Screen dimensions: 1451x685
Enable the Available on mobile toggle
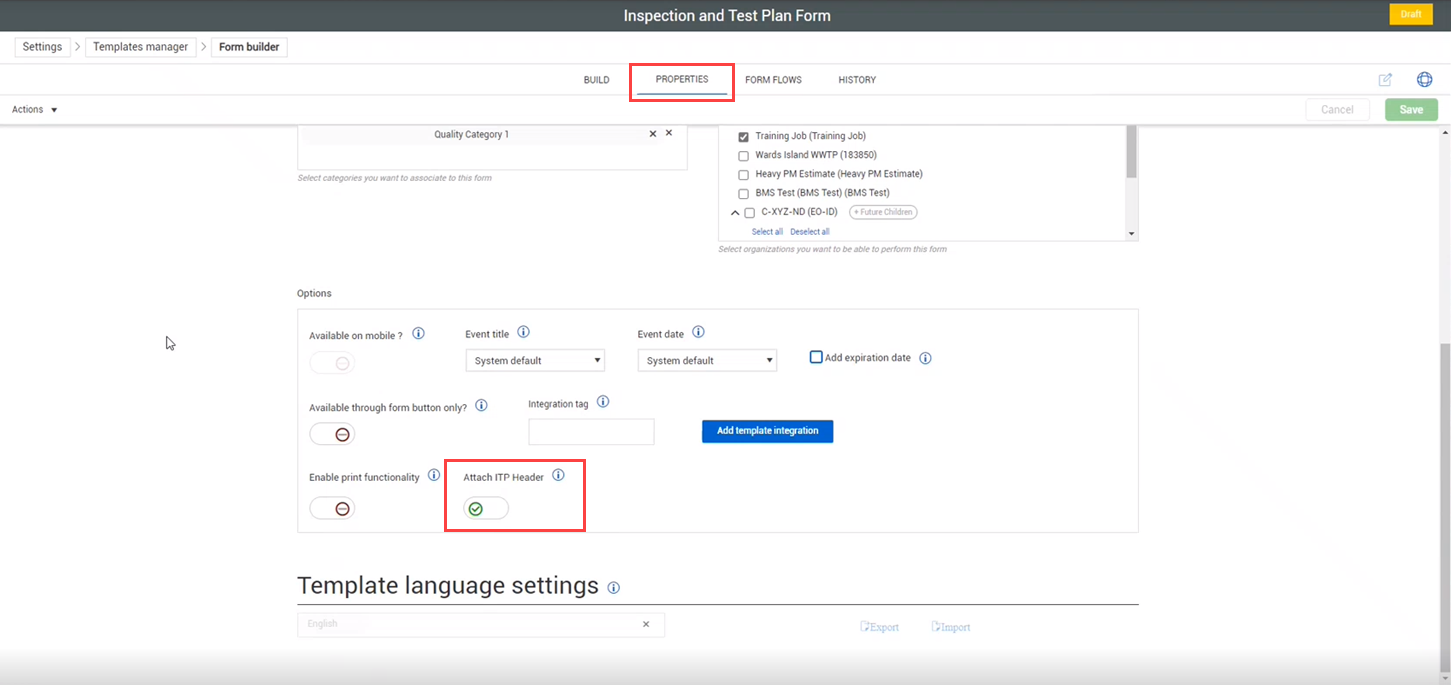click(x=331, y=362)
